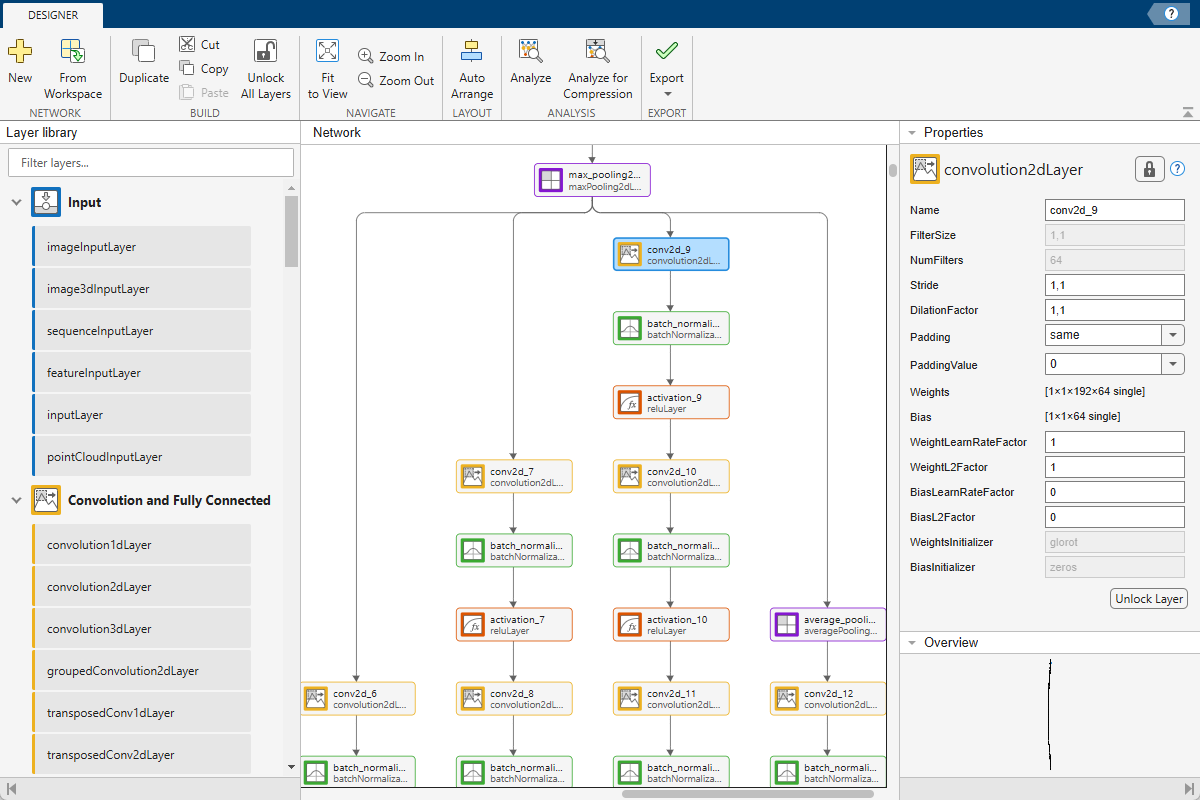Collapse the Overview section in Properties
Image resolution: width=1200 pixels, height=800 pixels.
point(911,642)
